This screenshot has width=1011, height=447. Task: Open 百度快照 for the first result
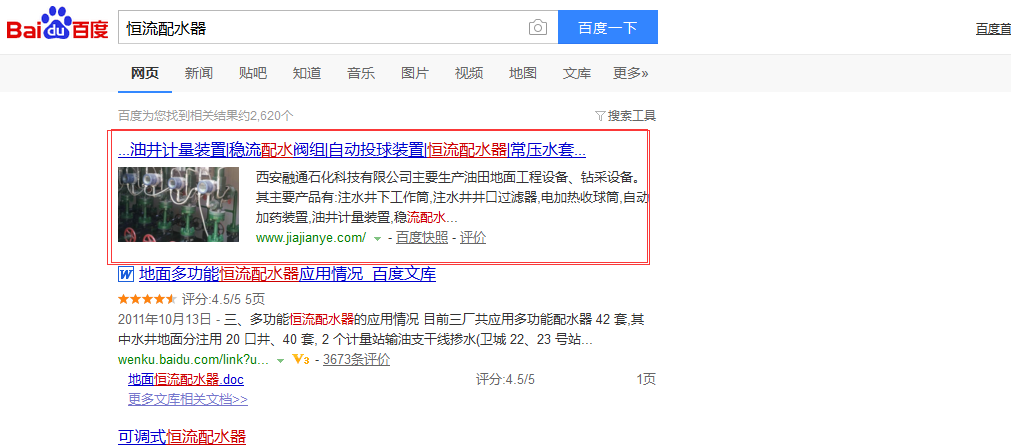[x=421, y=238]
